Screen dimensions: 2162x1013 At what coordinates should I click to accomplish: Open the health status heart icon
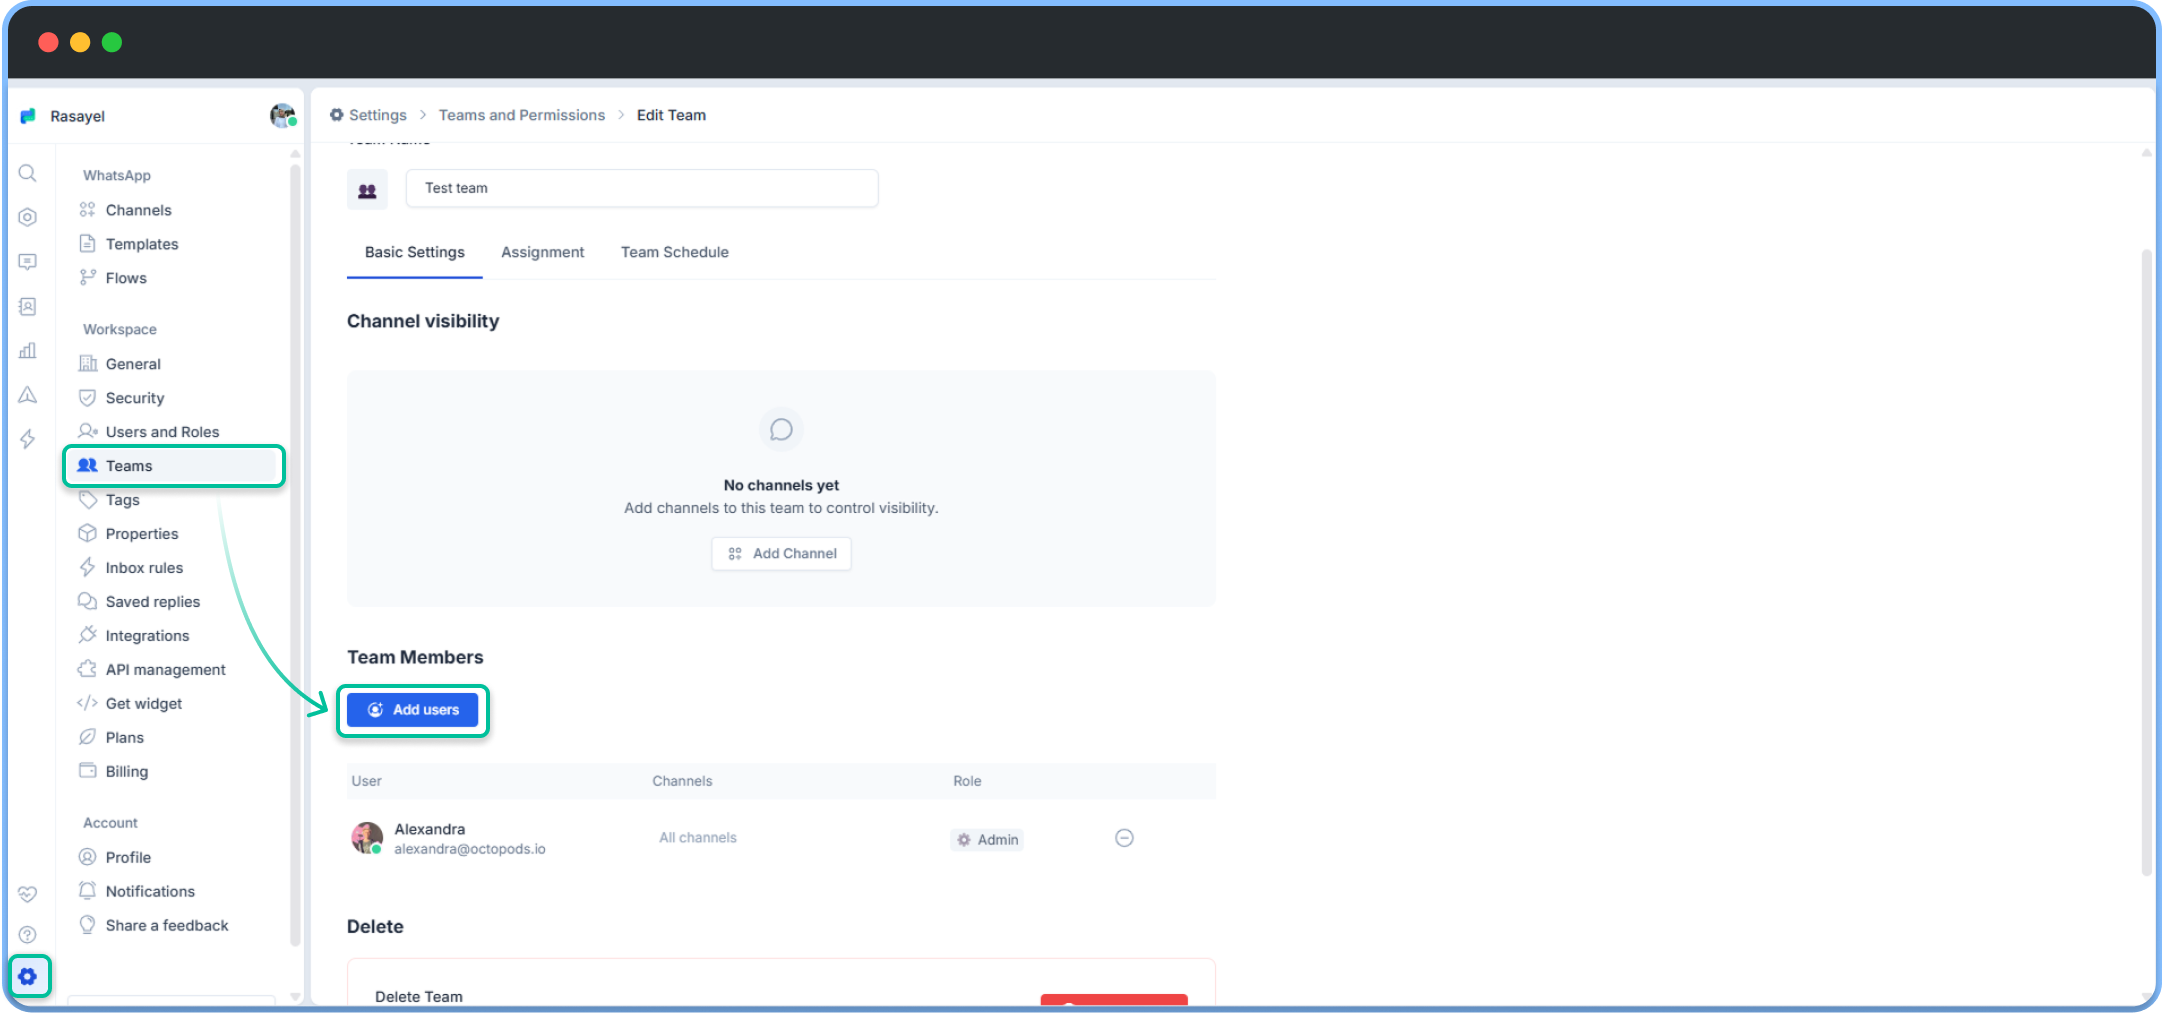coord(28,894)
